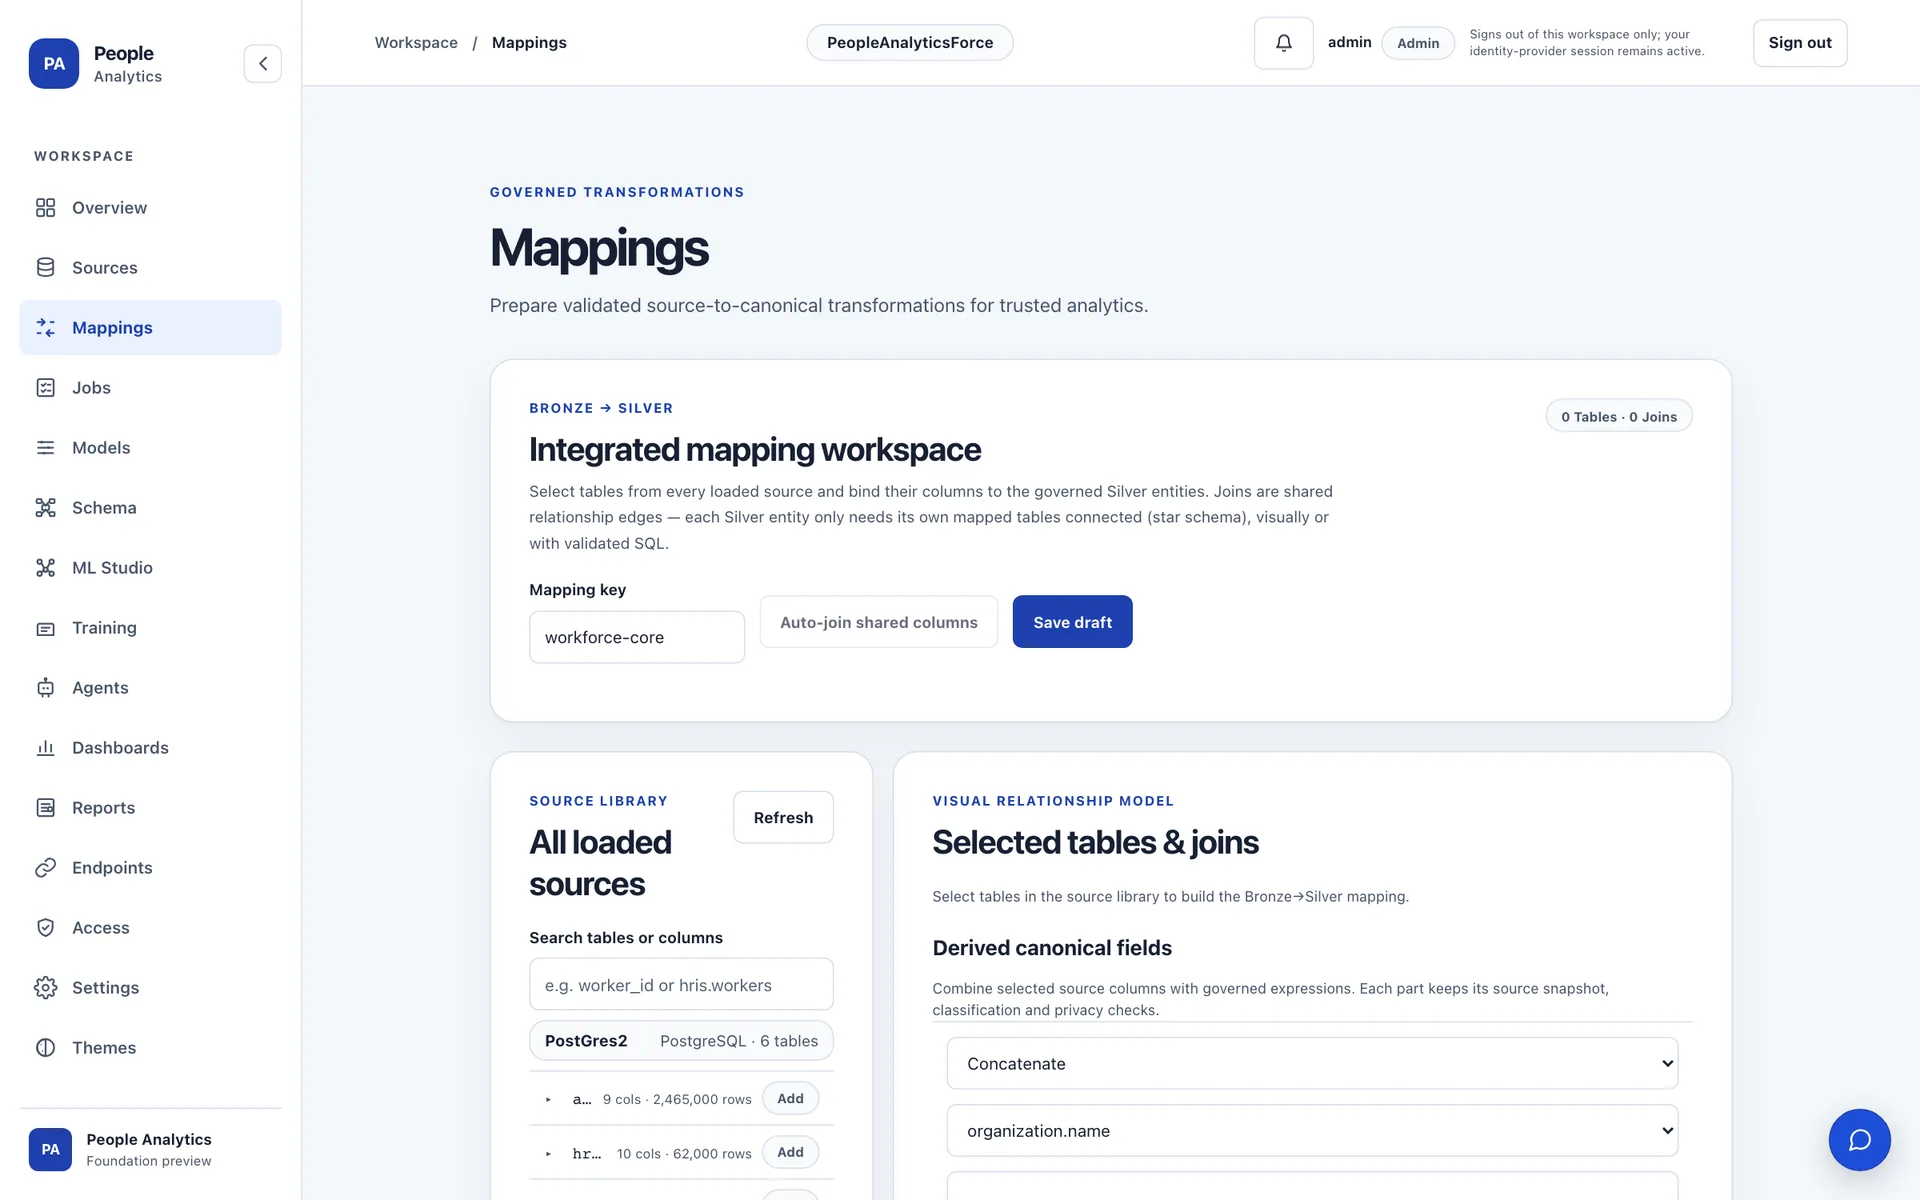Click the PA avatar in sidebar footer

pyautogui.click(x=50, y=1149)
